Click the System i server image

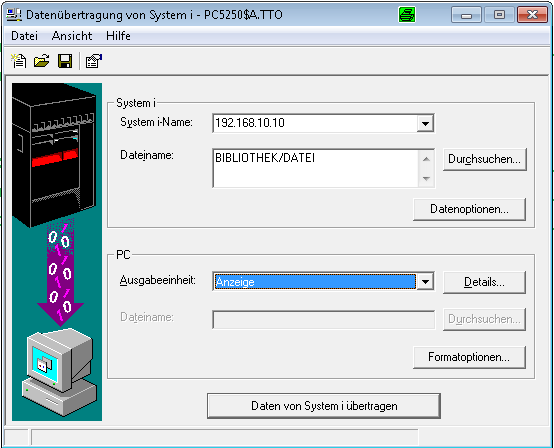coord(54,155)
